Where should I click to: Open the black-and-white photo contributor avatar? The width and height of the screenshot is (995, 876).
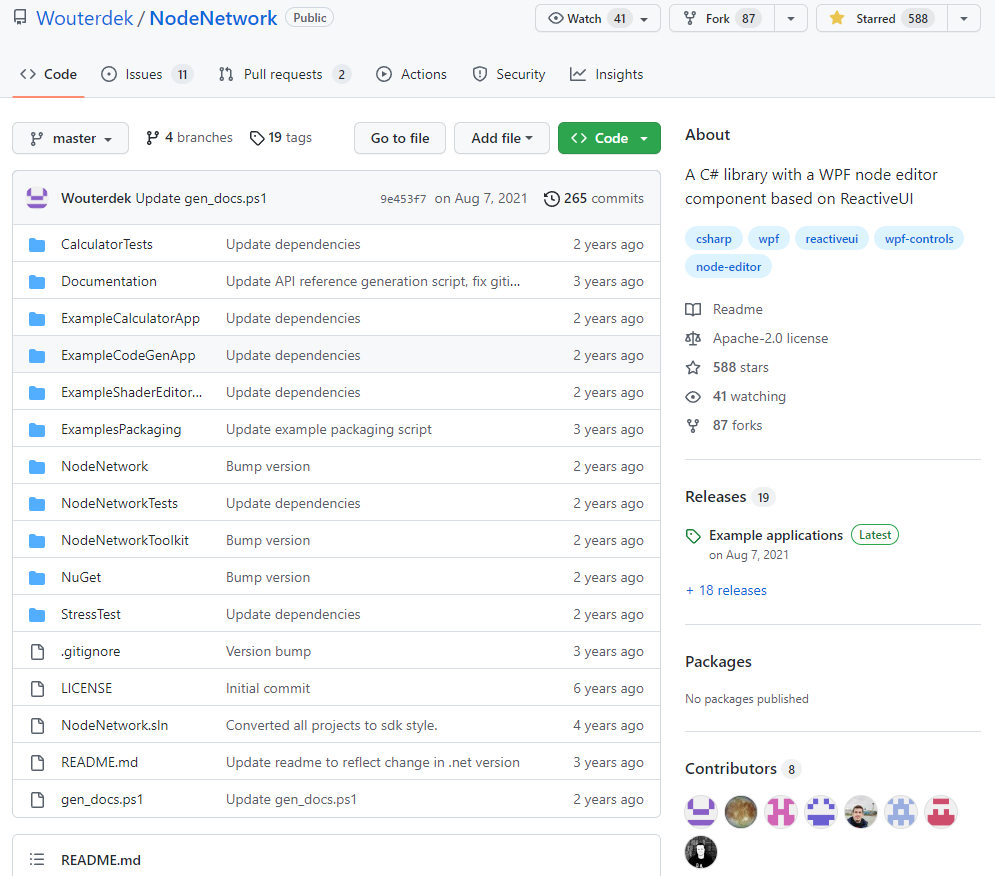(x=701, y=852)
